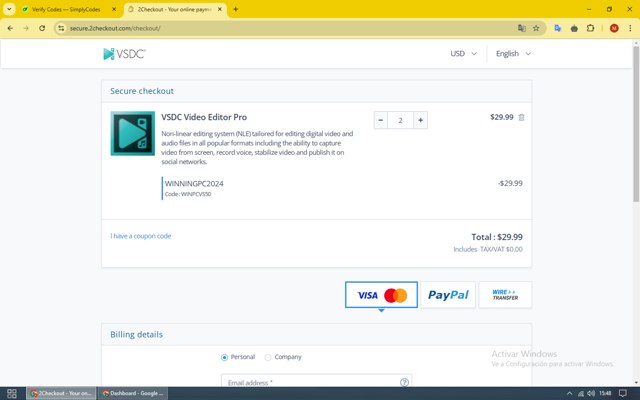The image size is (640, 400).
Task: Click the WINNINGPC2024 promotion text
Action: (x=194, y=184)
